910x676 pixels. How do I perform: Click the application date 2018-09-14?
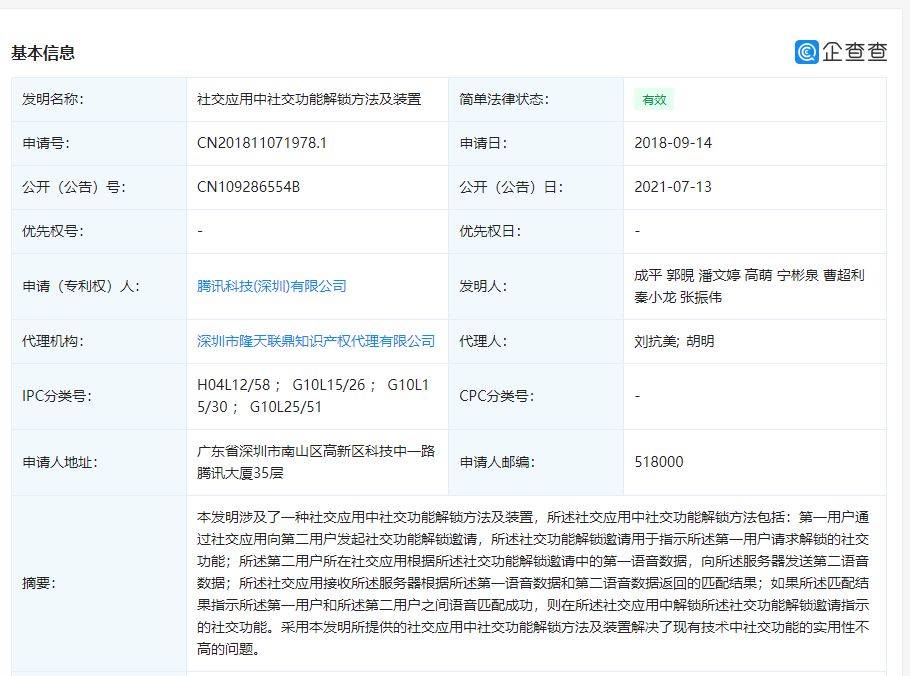click(673, 143)
